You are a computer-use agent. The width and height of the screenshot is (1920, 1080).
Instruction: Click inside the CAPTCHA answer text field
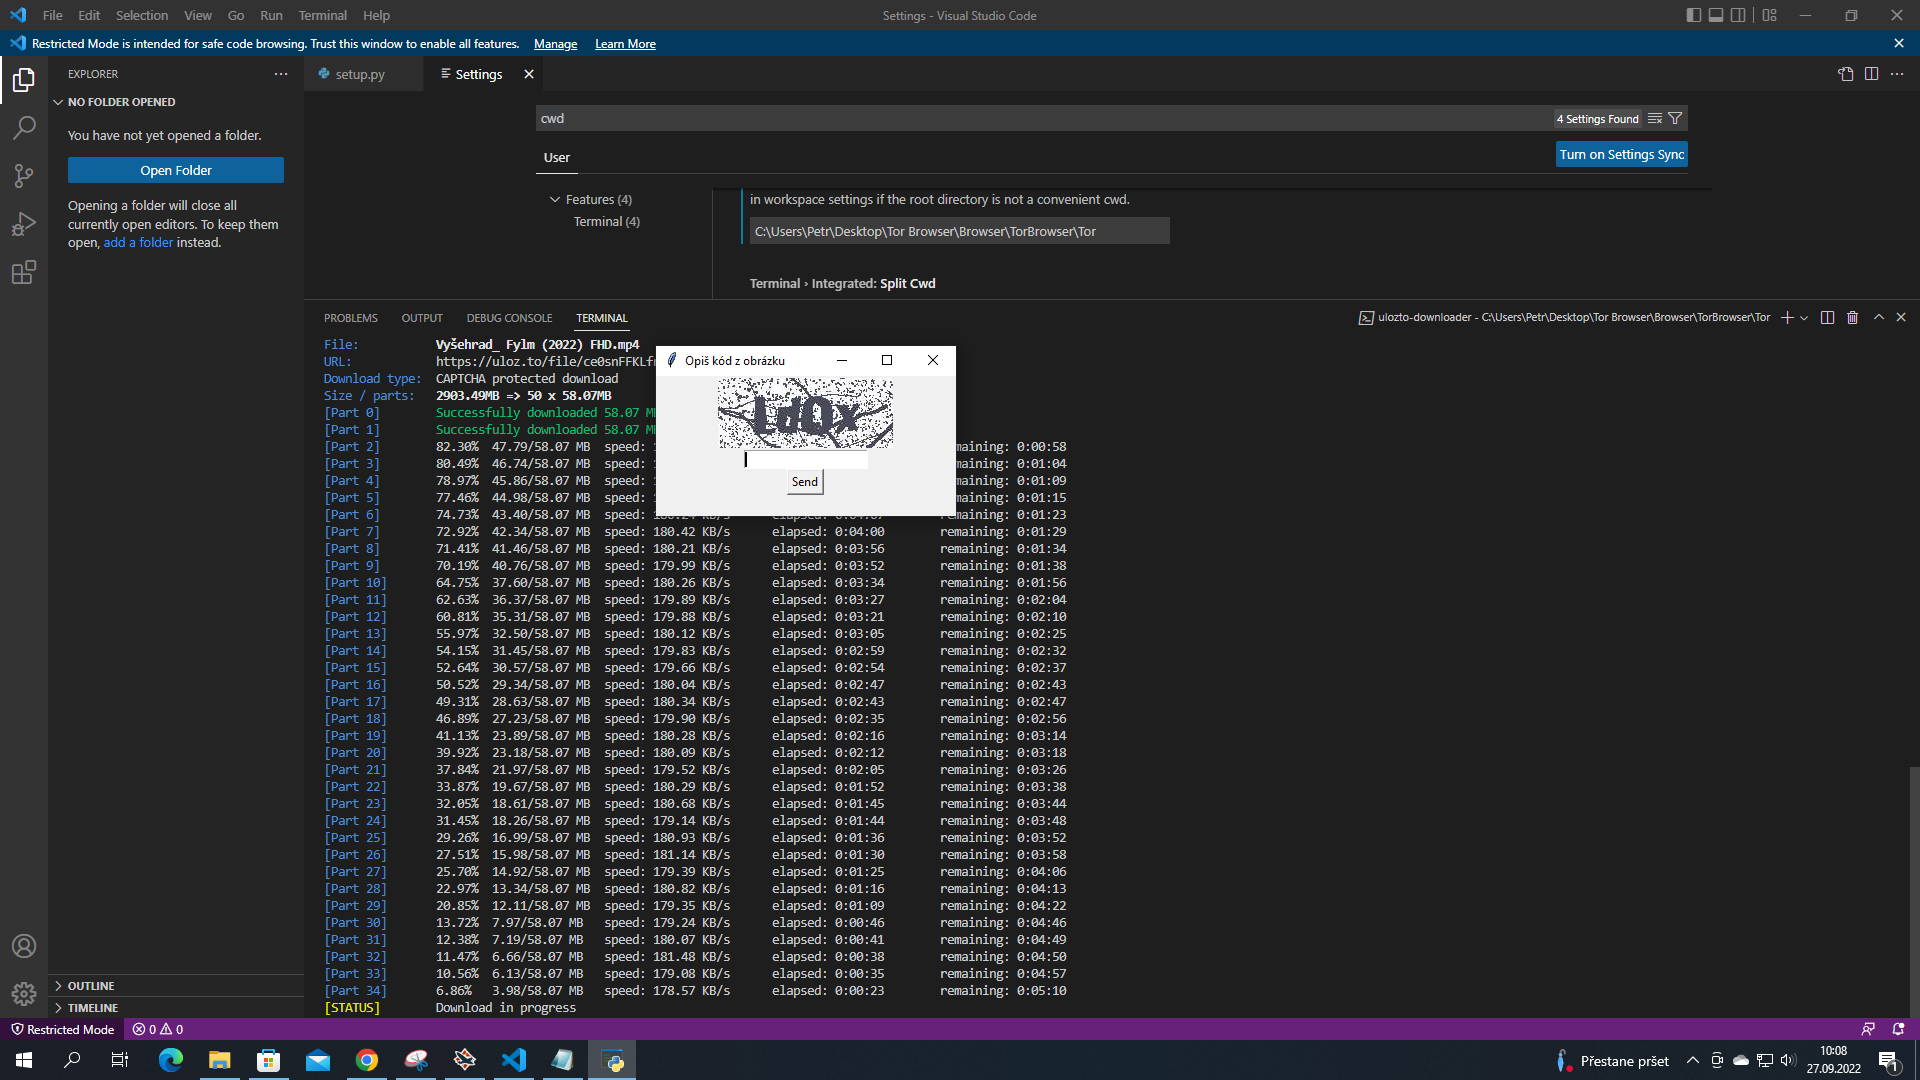click(806, 459)
